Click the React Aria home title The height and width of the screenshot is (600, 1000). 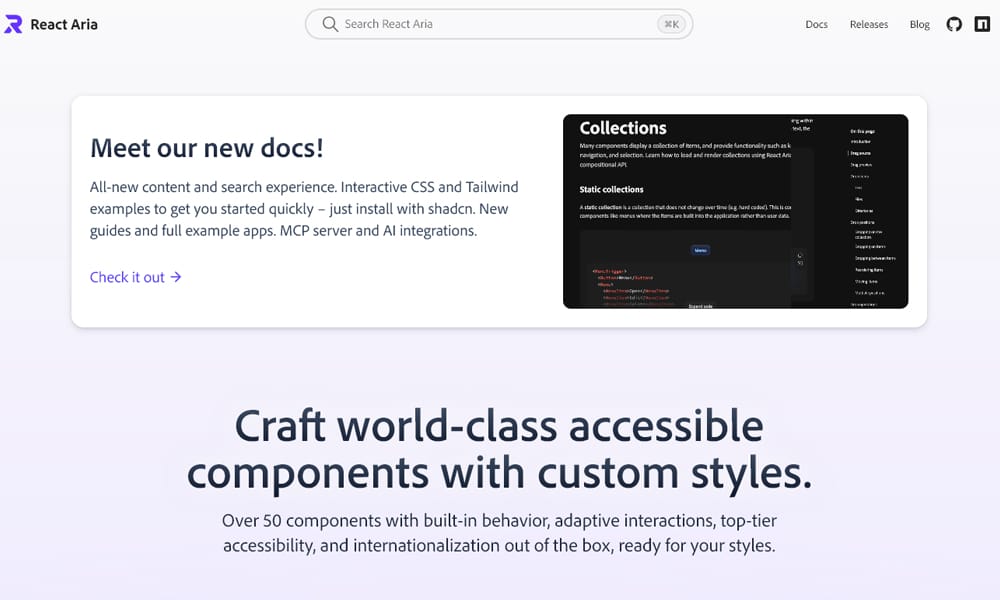[64, 24]
